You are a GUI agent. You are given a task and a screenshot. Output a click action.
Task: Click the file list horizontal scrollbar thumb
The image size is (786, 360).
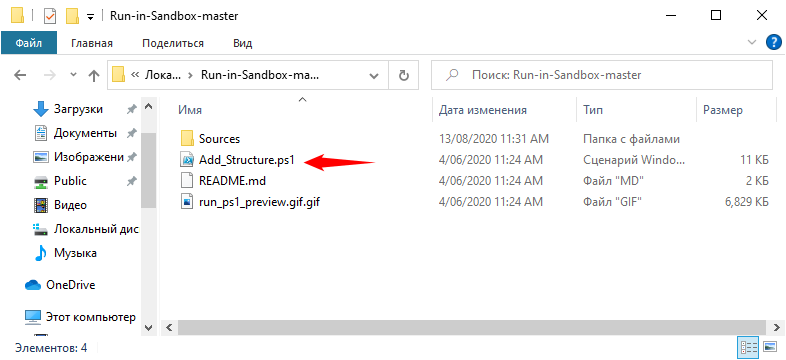point(473,327)
